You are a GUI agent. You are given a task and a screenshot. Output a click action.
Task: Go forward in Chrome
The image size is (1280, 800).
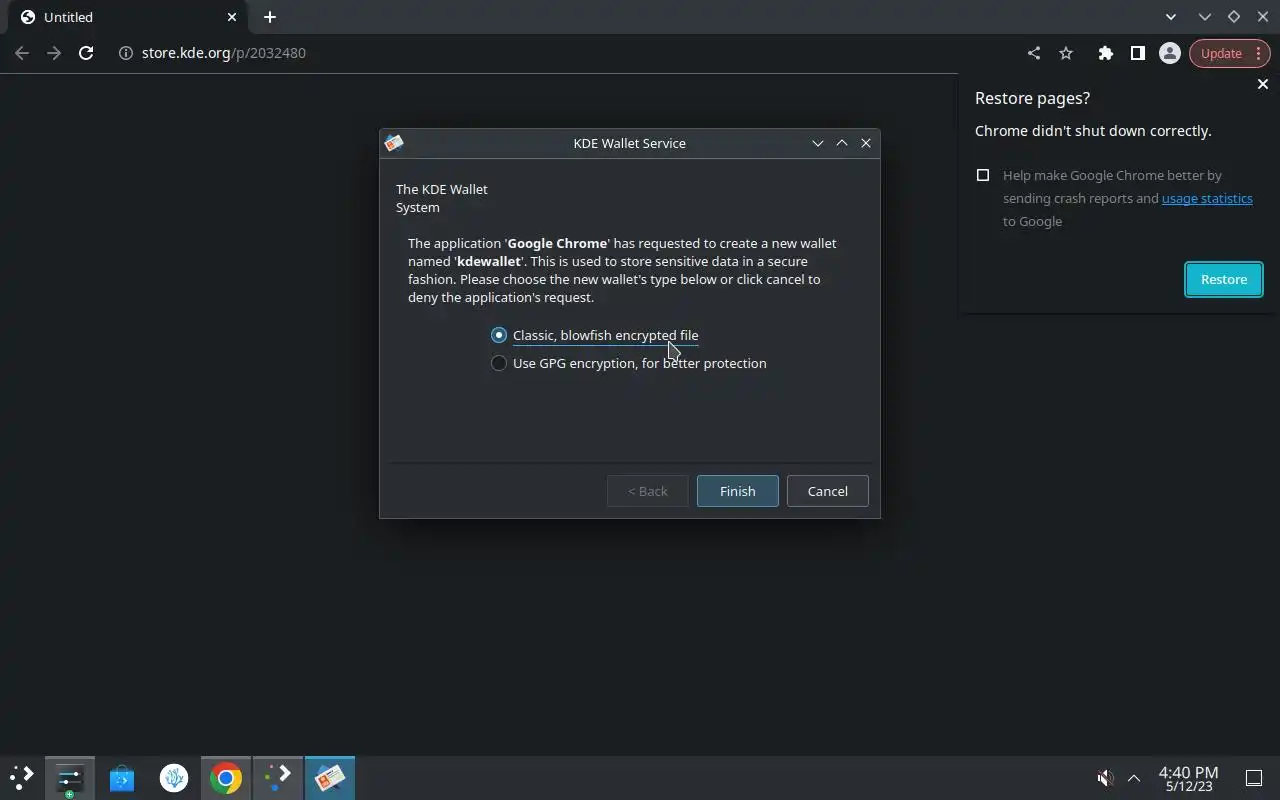(x=54, y=53)
